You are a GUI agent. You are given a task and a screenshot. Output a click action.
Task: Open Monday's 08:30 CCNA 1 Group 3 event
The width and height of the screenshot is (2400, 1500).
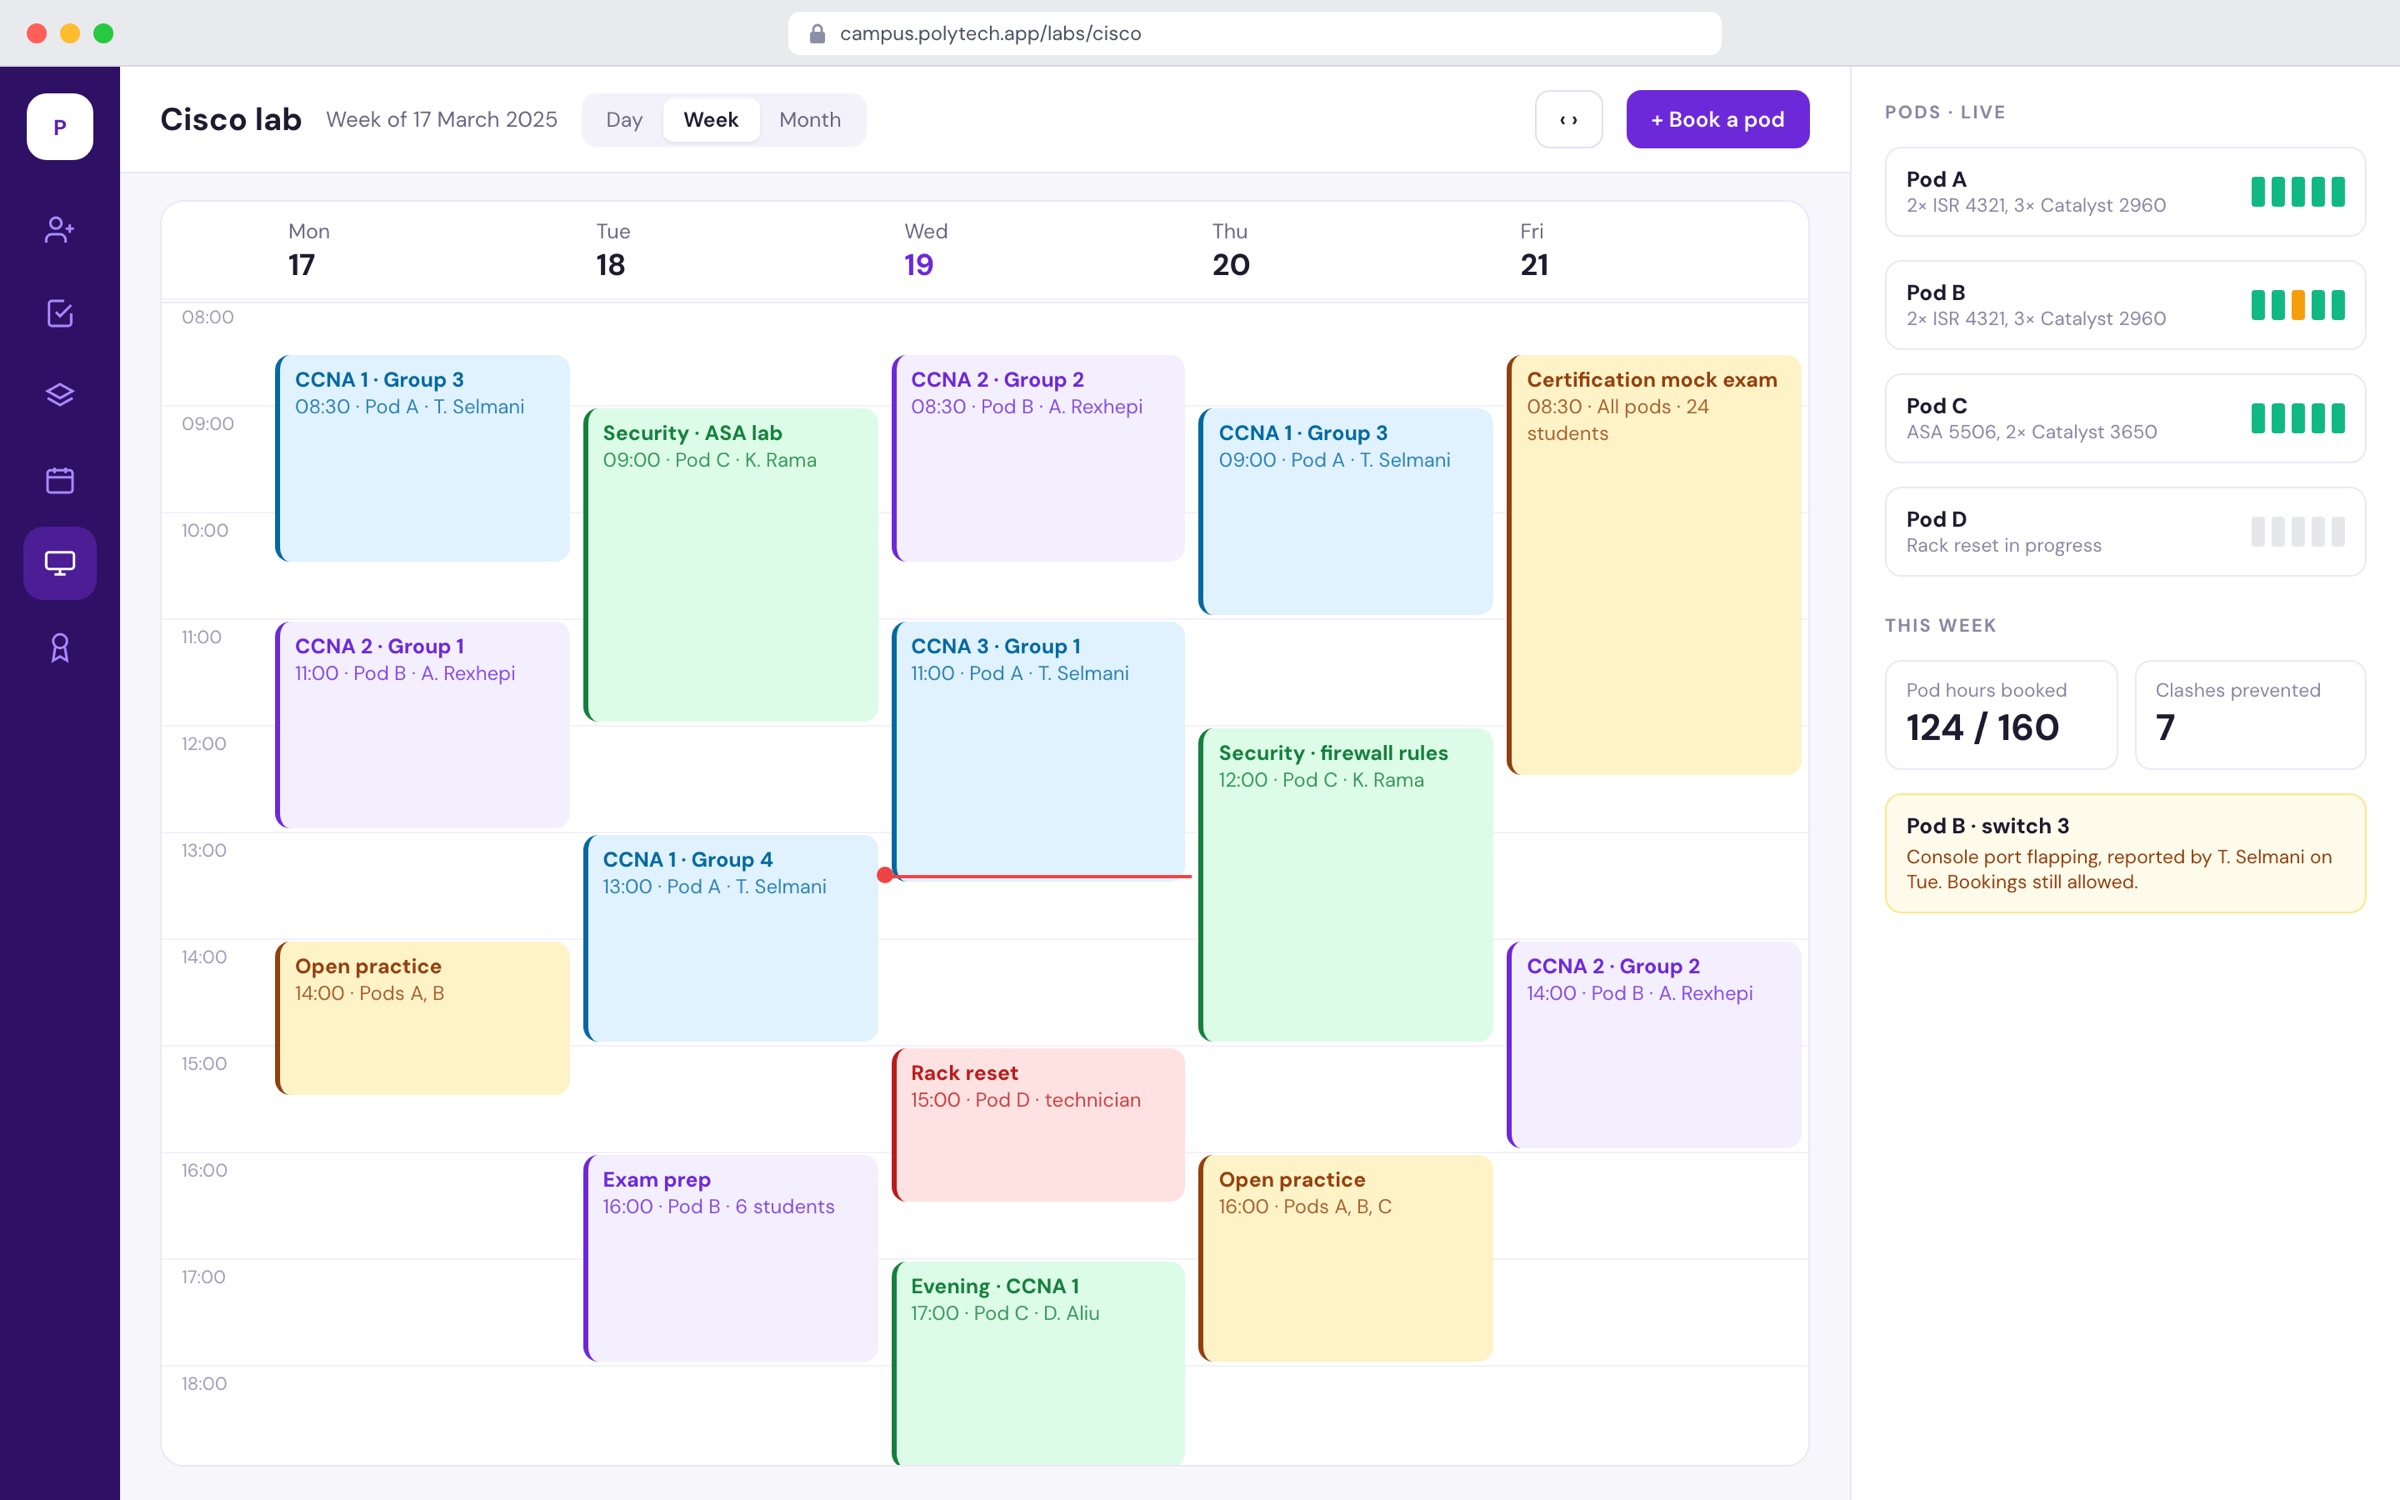pos(423,458)
